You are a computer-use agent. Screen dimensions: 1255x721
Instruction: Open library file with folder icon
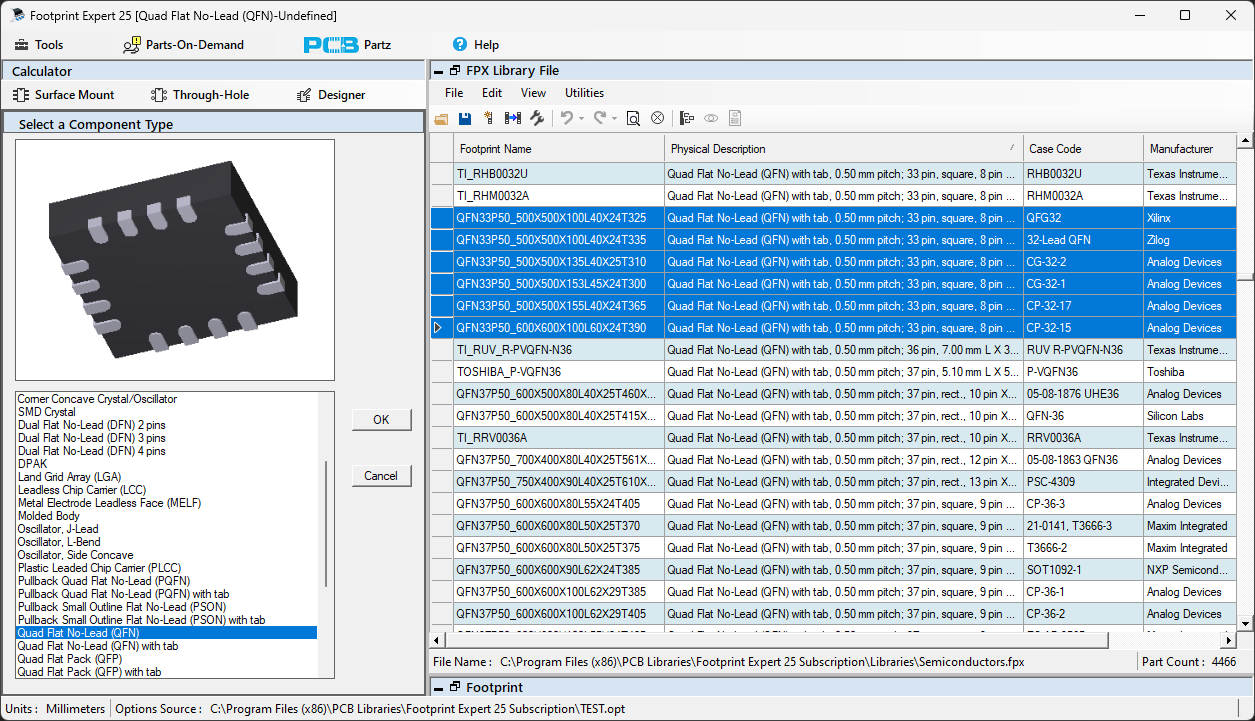click(x=441, y=118)
